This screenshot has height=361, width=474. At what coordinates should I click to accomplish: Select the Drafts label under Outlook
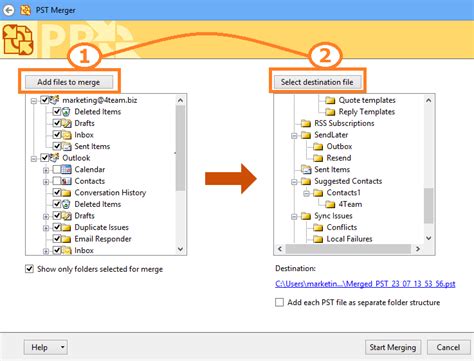pyautogui.click(x=84, y=216)
